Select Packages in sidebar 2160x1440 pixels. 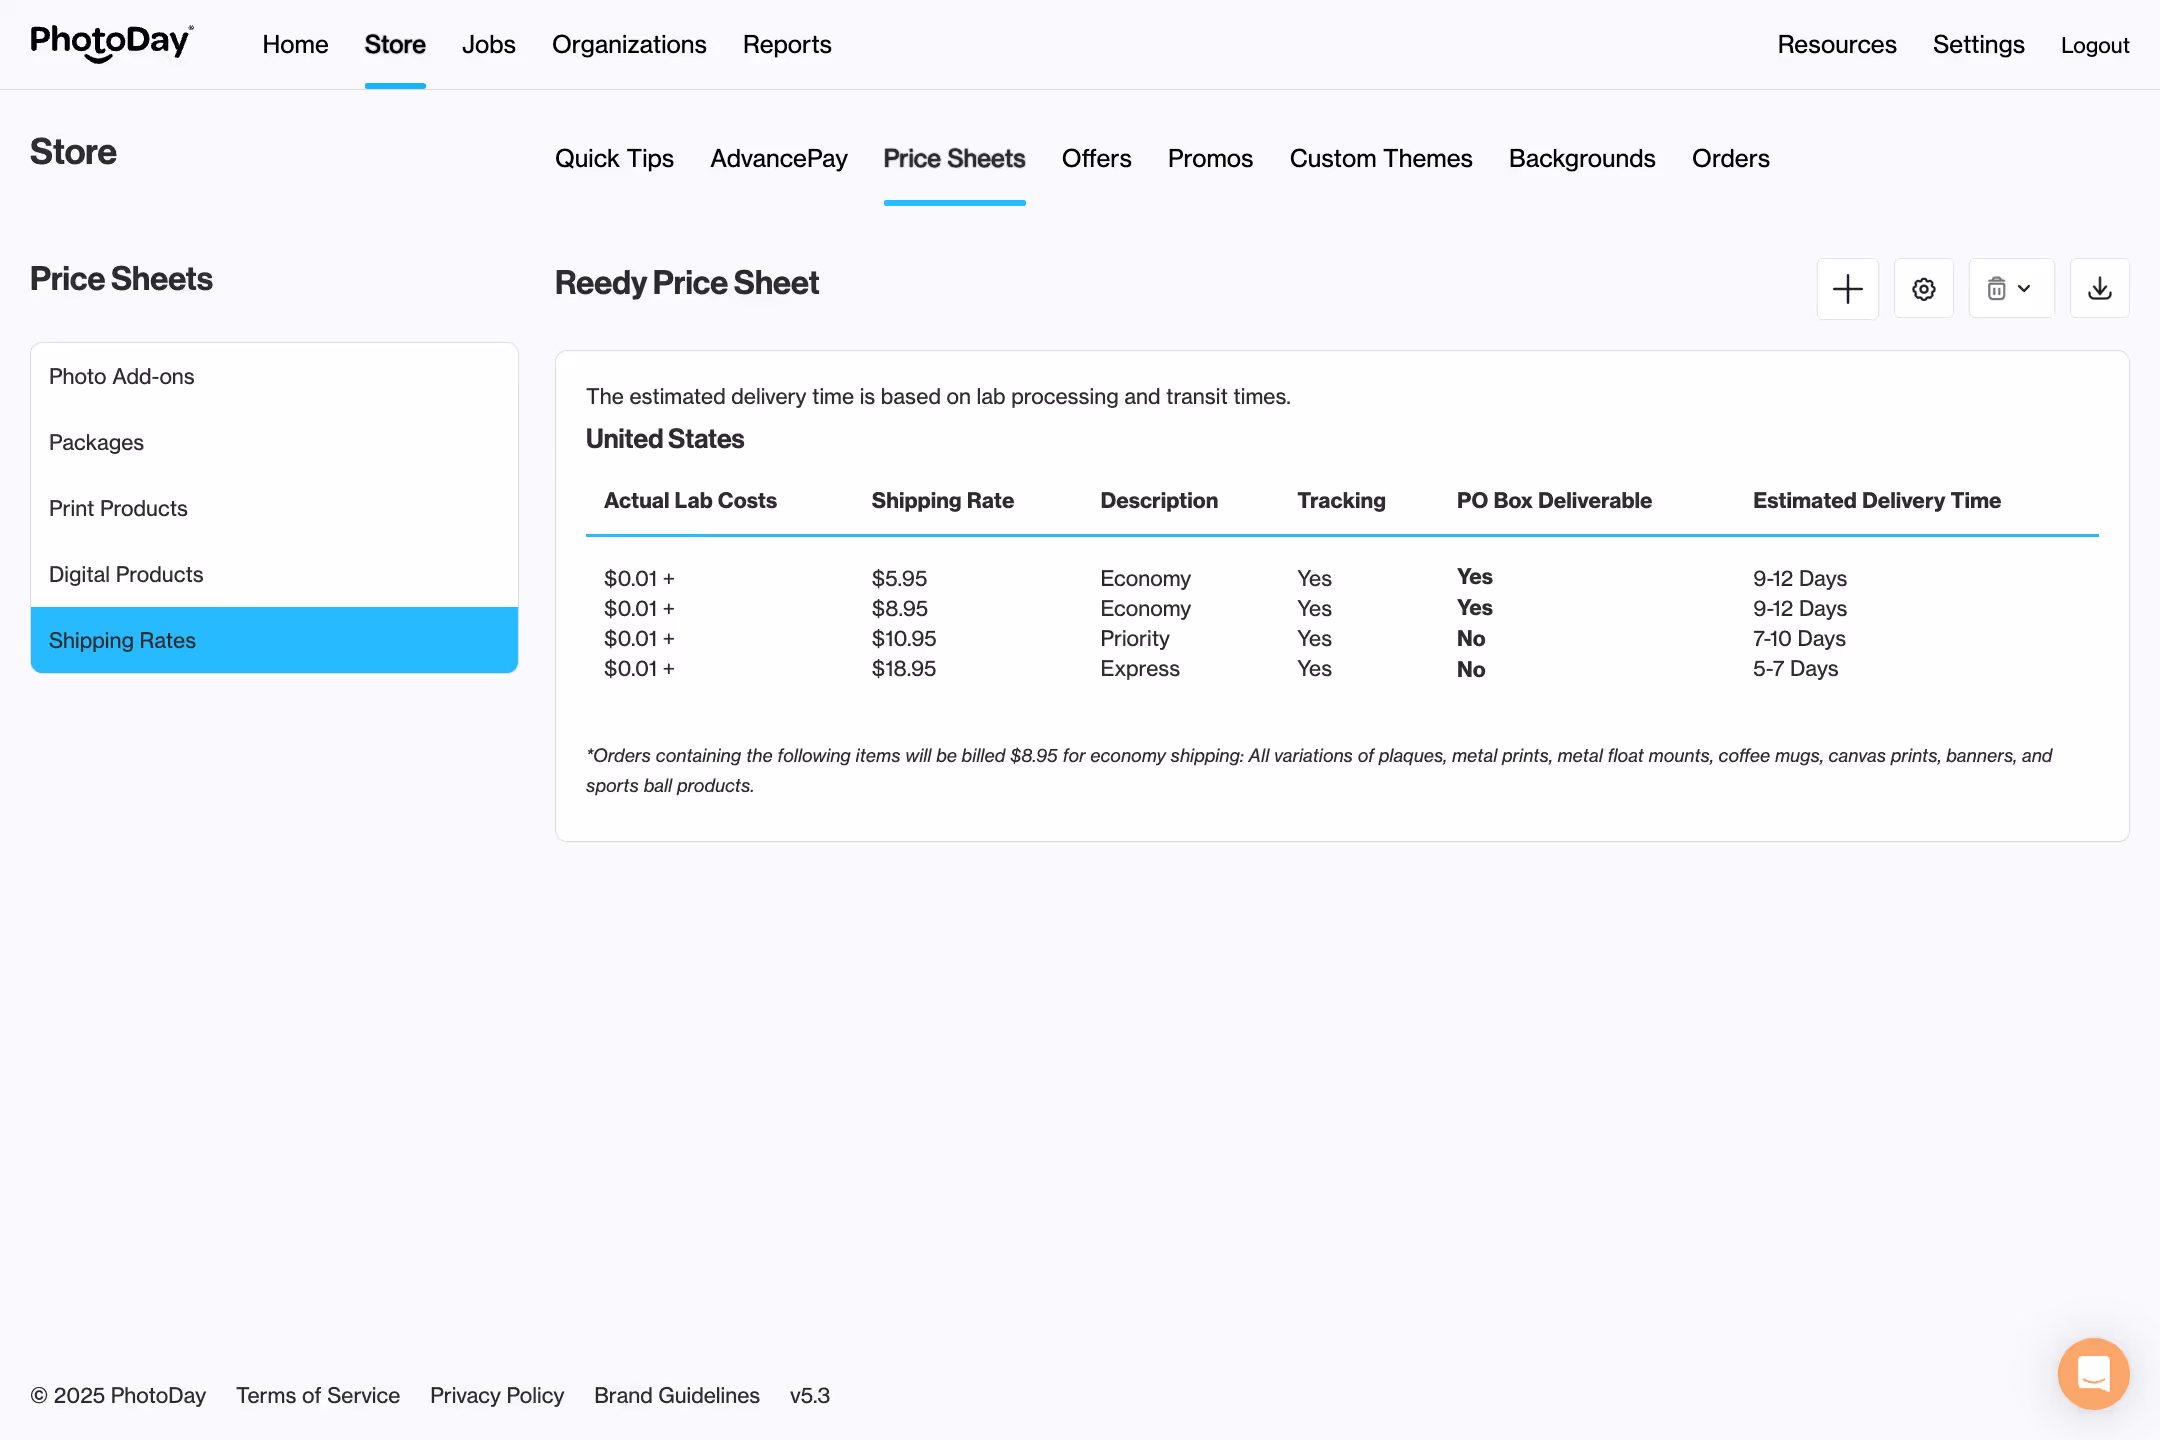click(274, 442)
